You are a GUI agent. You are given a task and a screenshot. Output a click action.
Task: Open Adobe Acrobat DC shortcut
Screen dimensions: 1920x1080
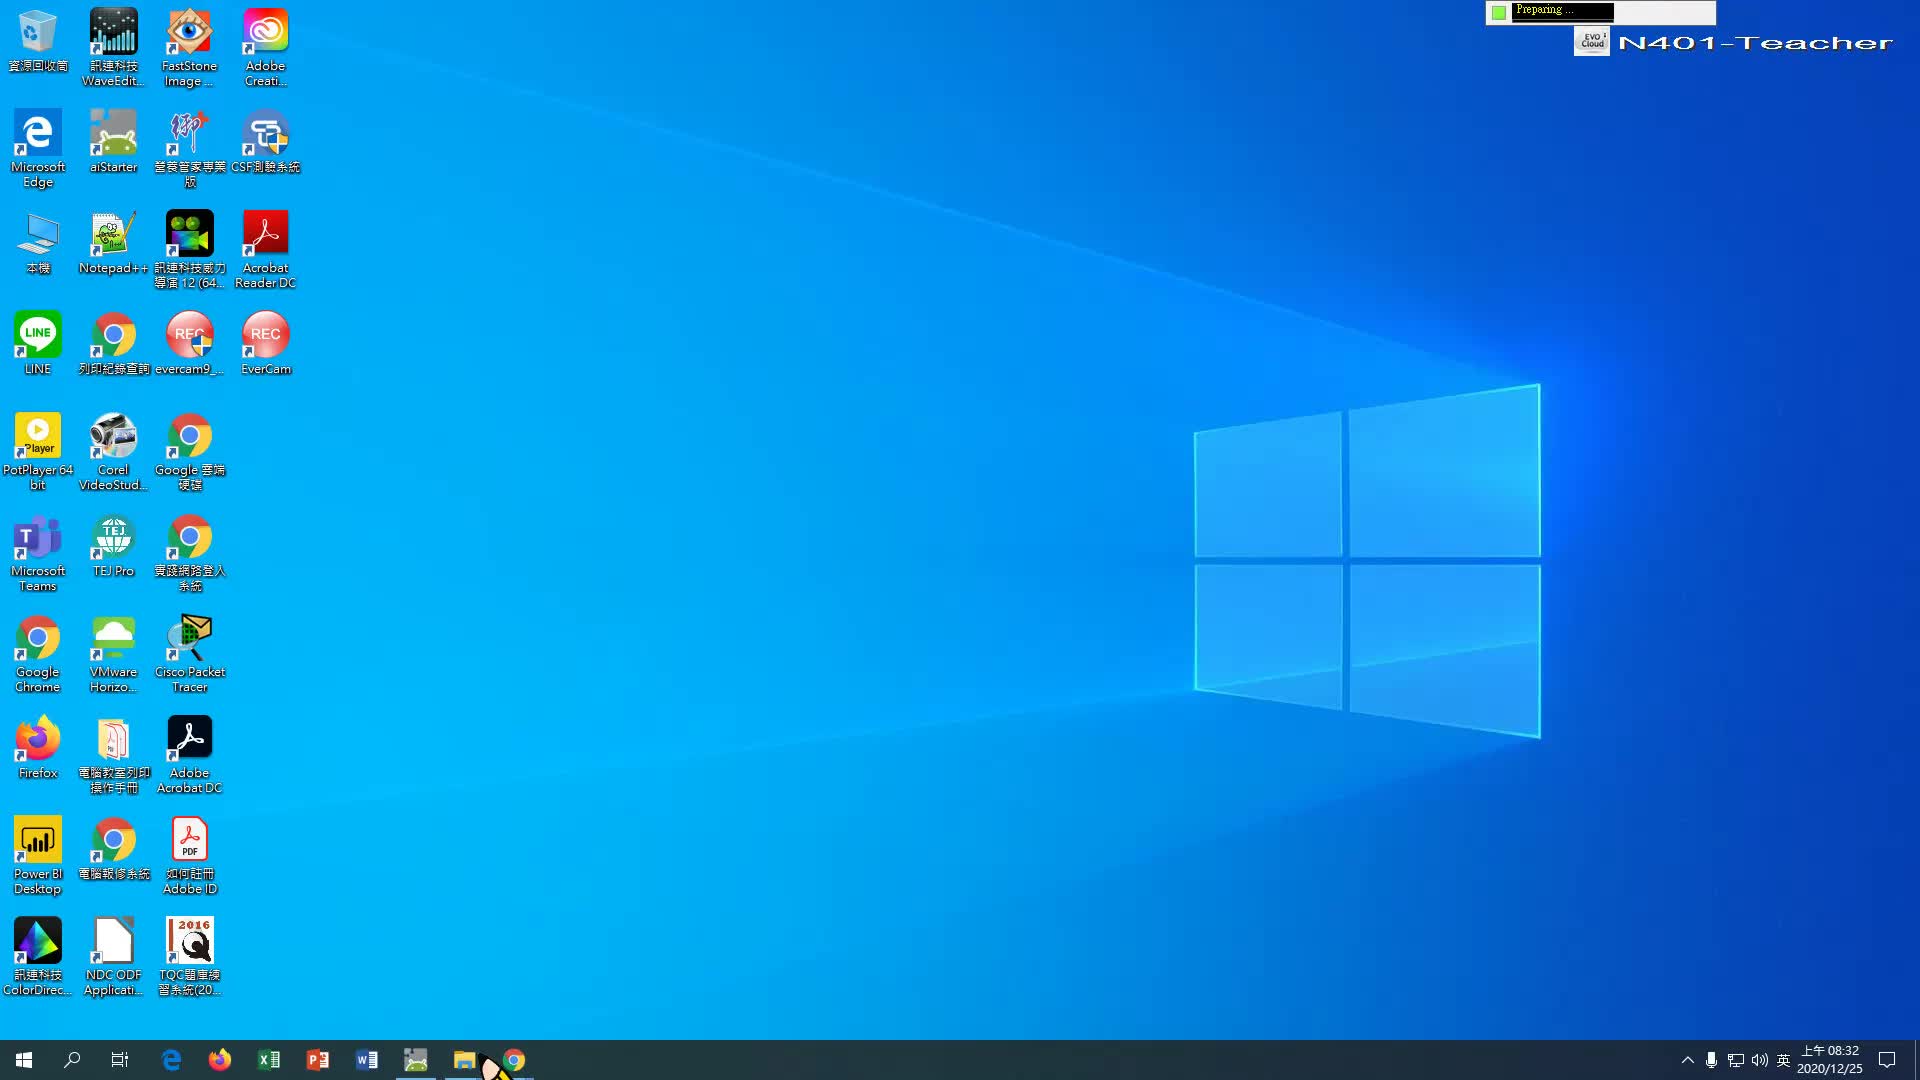[189, 755]
